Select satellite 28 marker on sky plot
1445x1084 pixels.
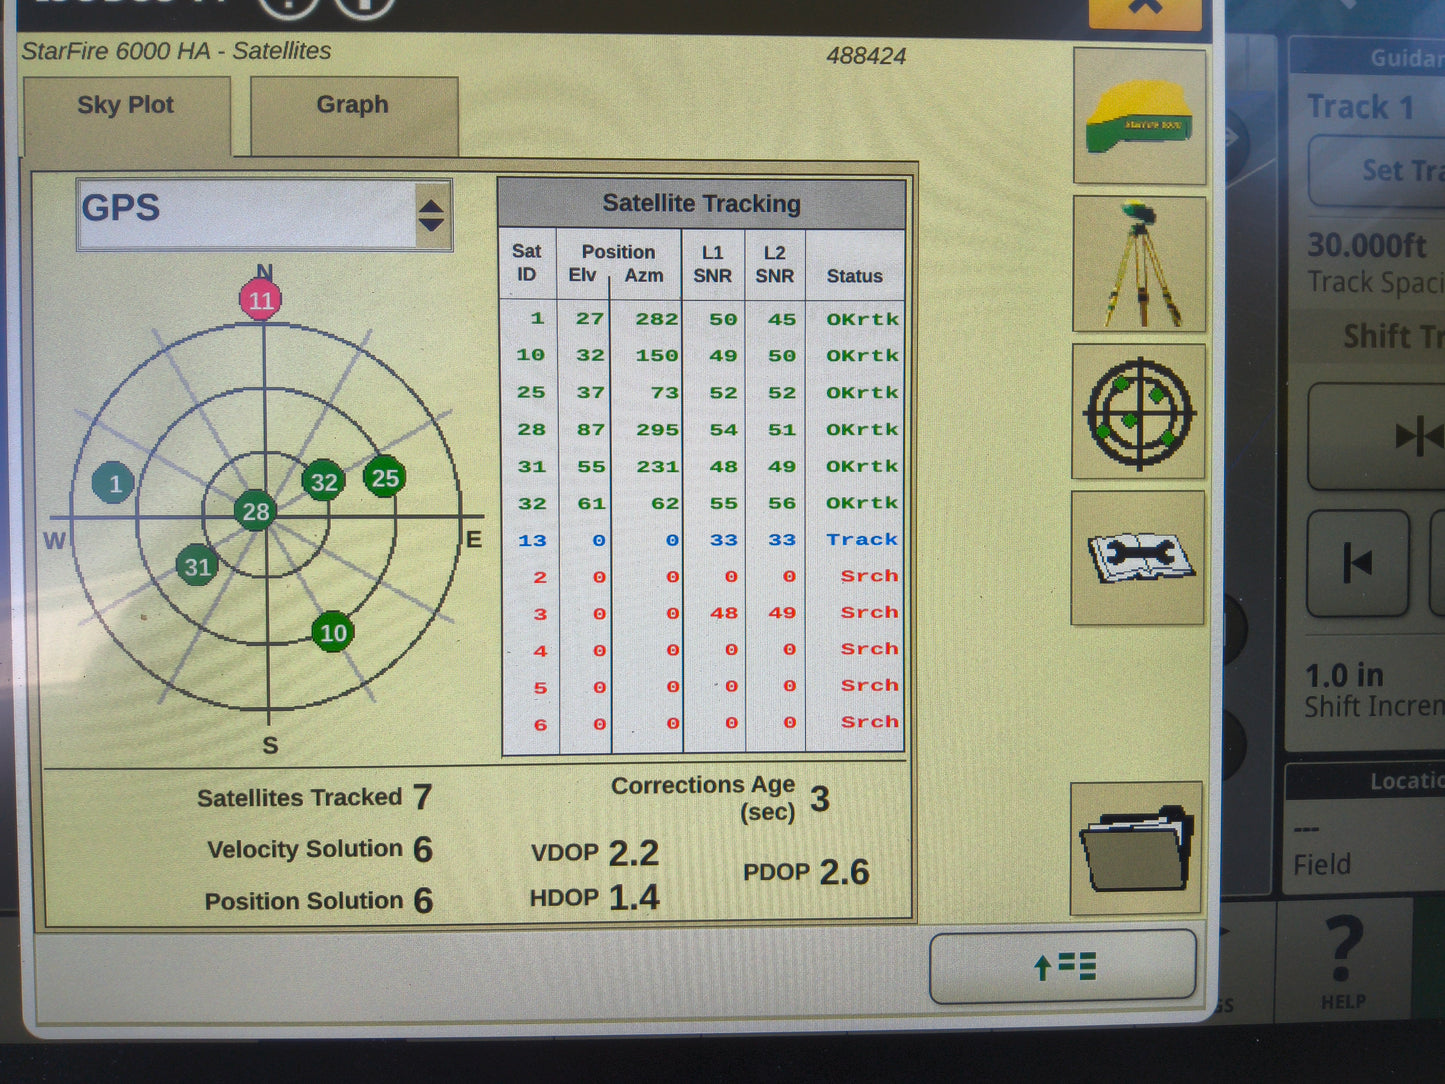tap(255, 512)
